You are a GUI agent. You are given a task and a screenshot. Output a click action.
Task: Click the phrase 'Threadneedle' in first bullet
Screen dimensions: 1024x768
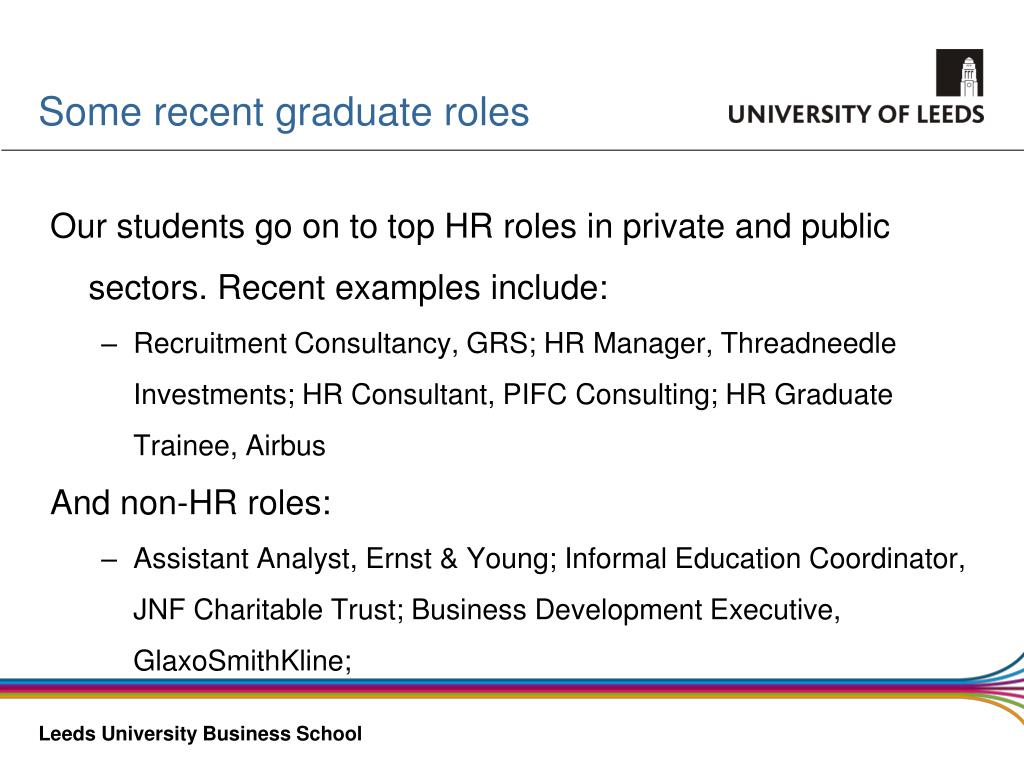[808, 344]
